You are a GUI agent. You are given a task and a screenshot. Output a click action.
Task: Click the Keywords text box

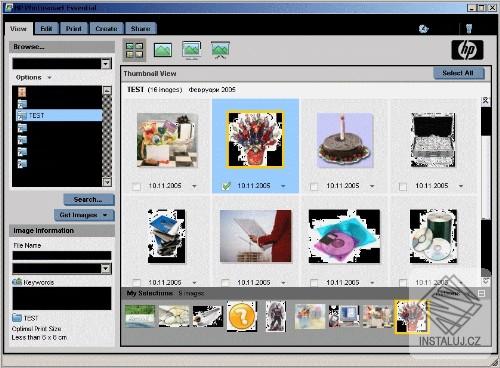point(62,298)
